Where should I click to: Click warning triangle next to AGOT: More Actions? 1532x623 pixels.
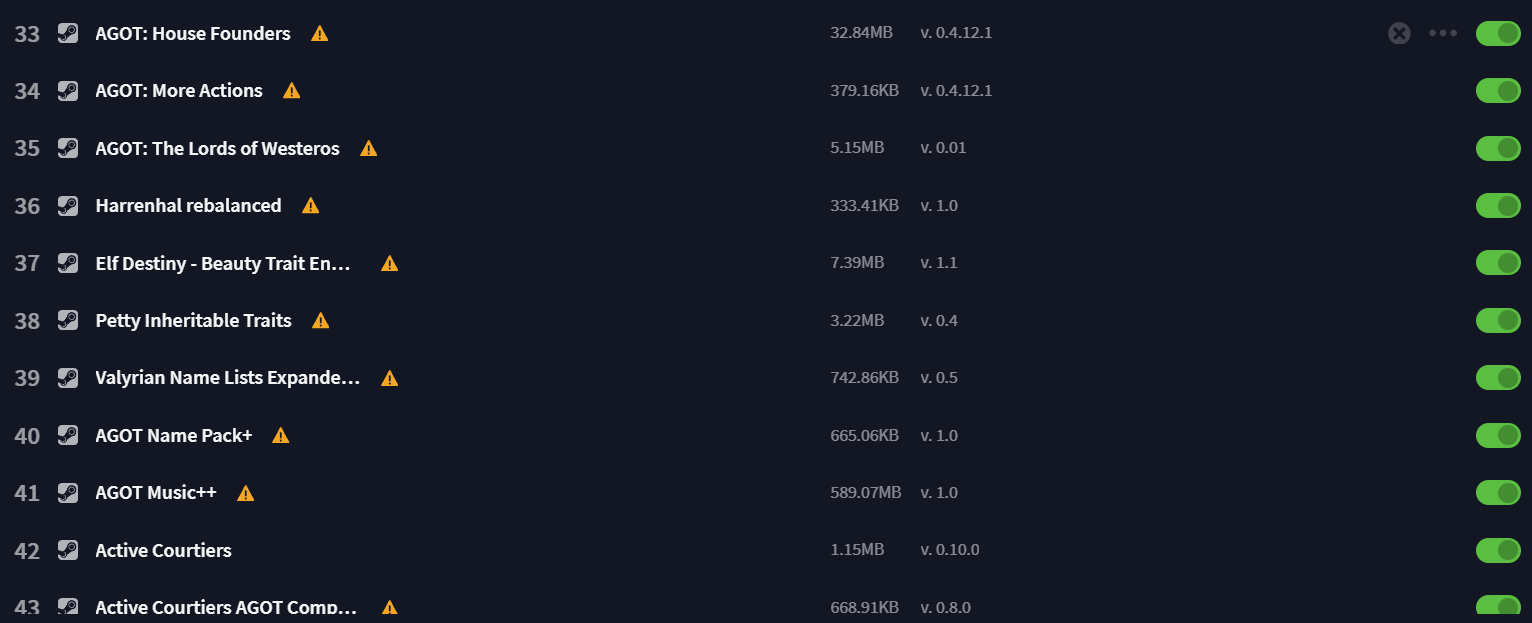click(292, 91)
